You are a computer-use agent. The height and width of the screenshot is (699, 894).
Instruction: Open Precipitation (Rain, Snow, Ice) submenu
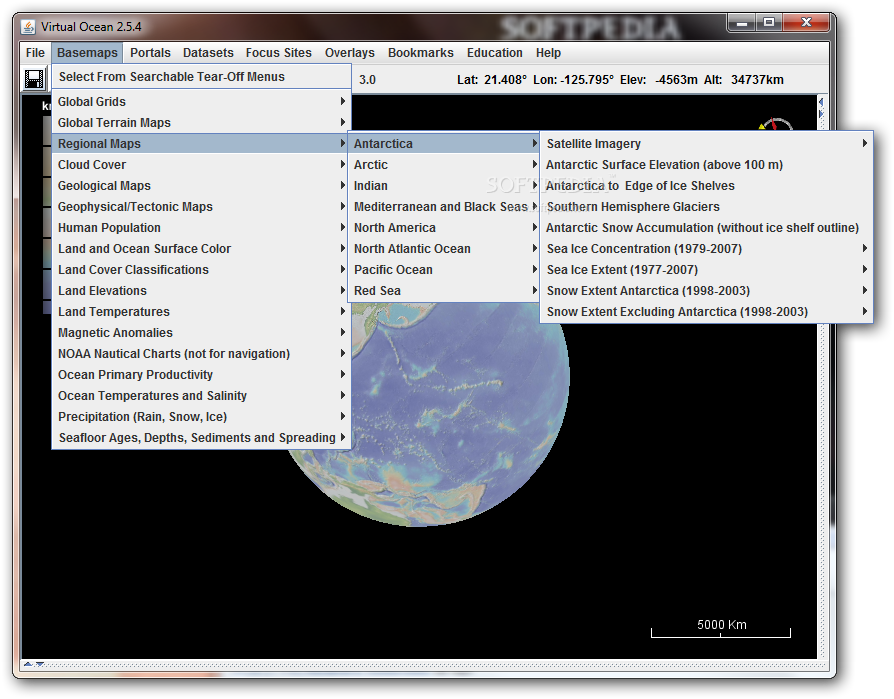click(201, 417)
